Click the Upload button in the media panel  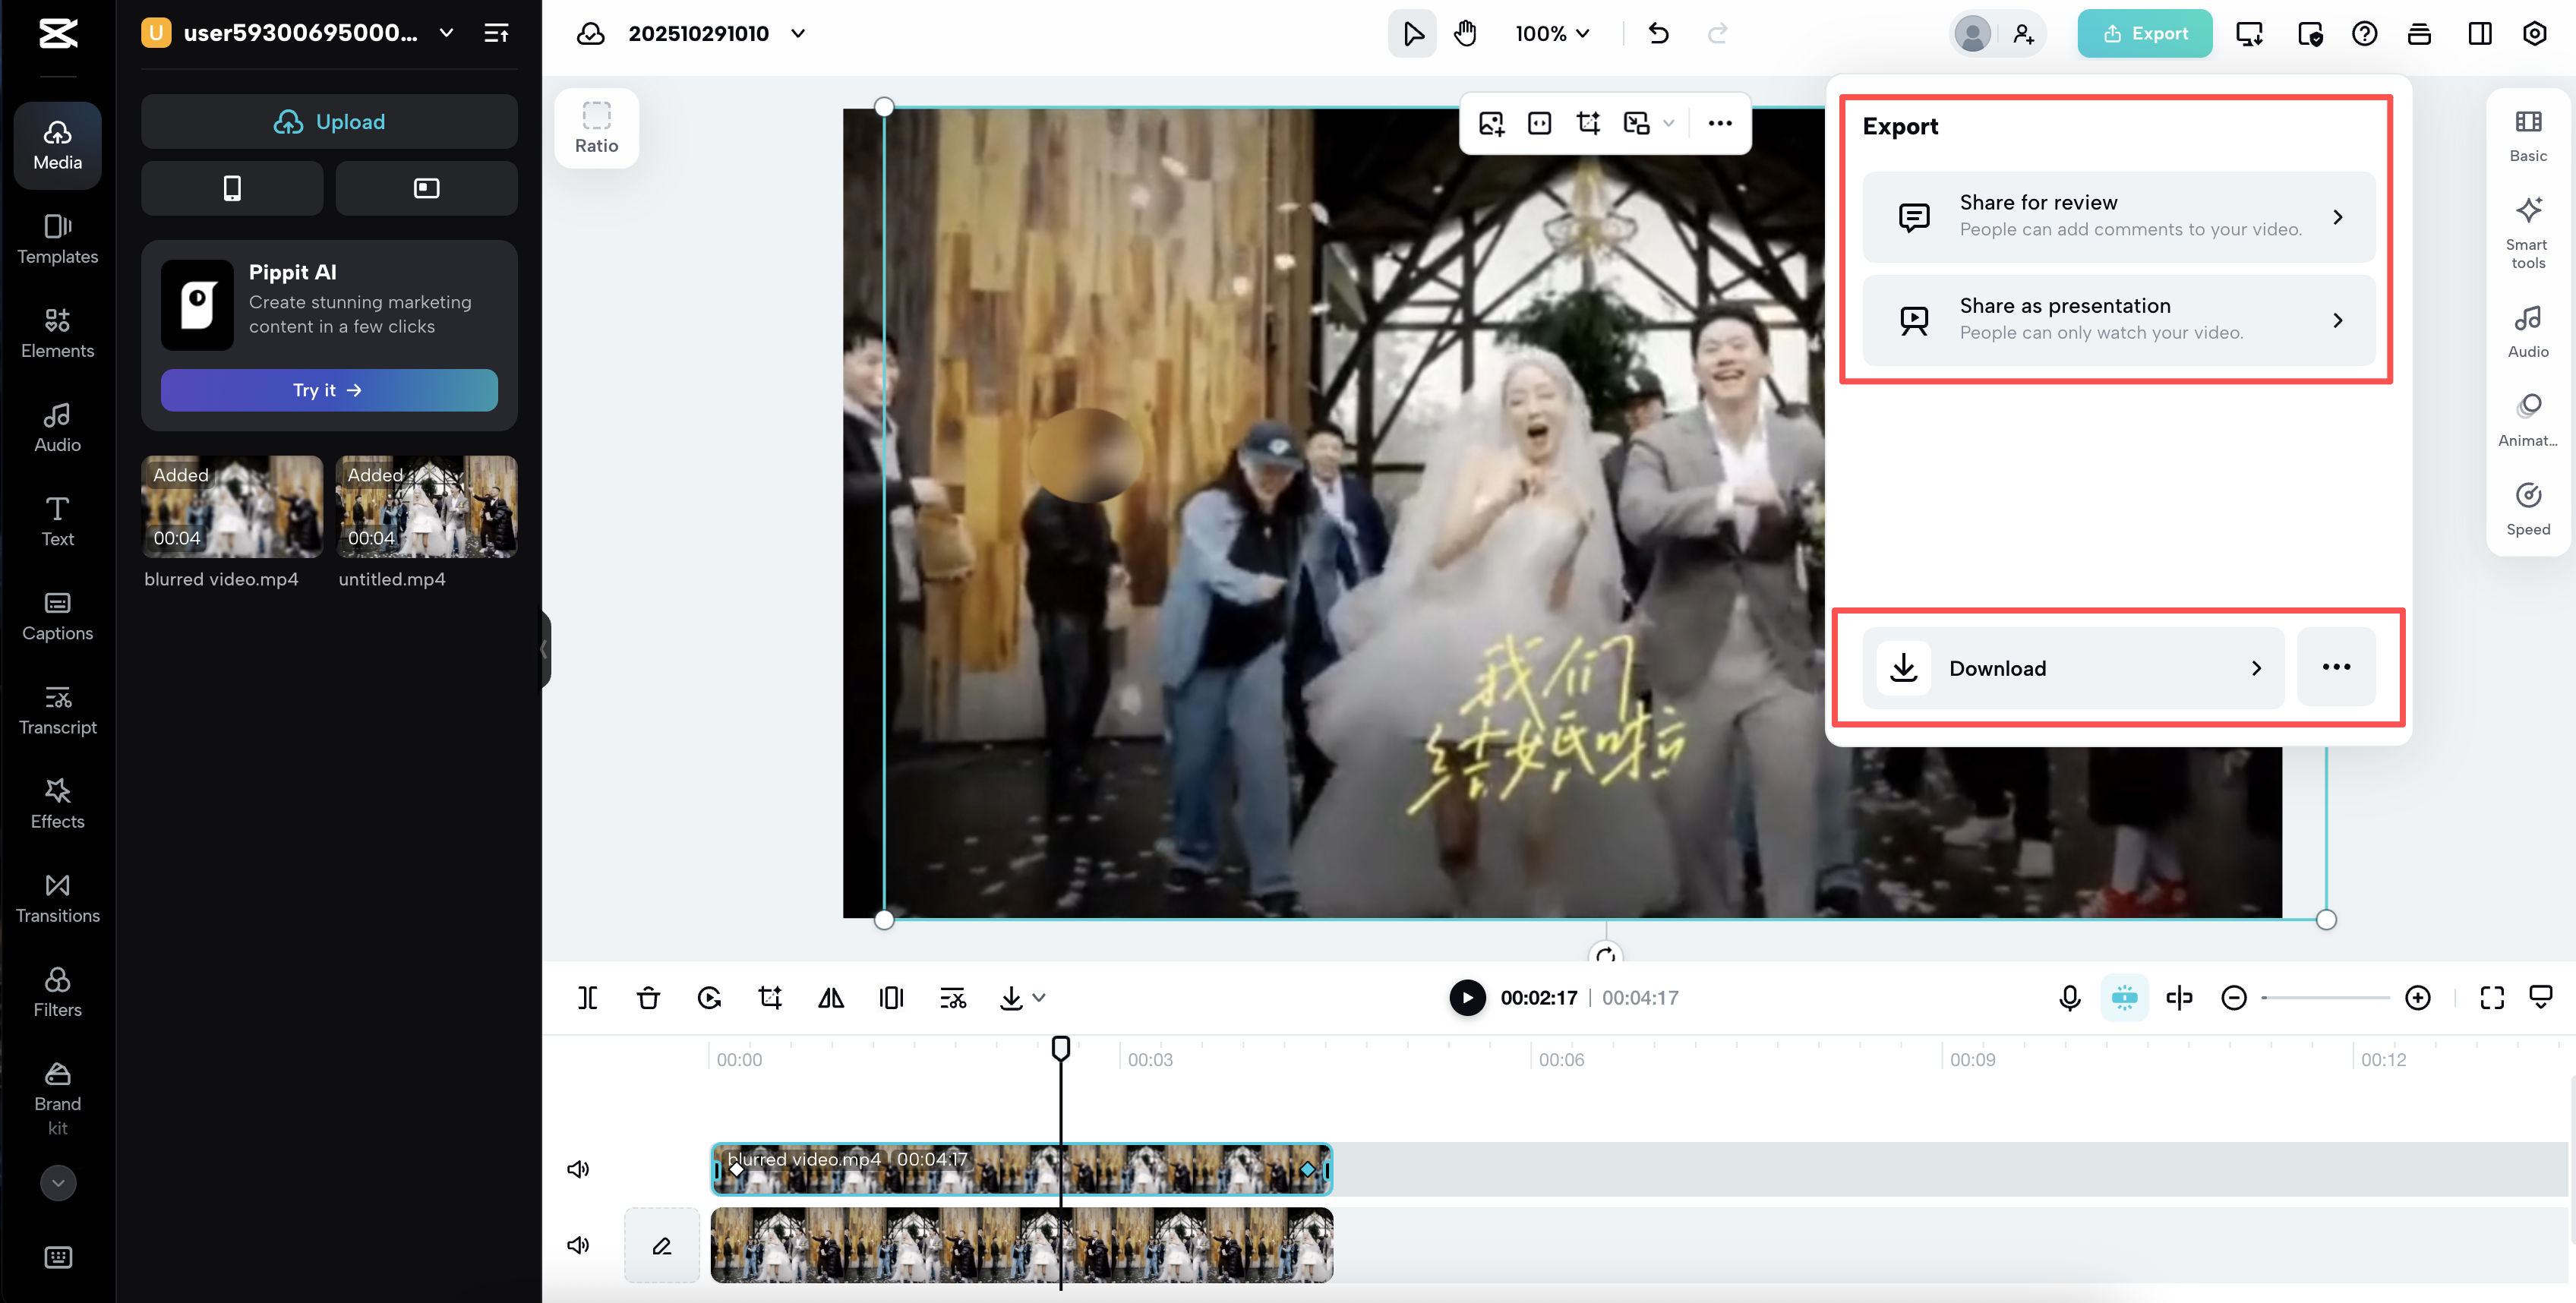click(x=329, y=121)
